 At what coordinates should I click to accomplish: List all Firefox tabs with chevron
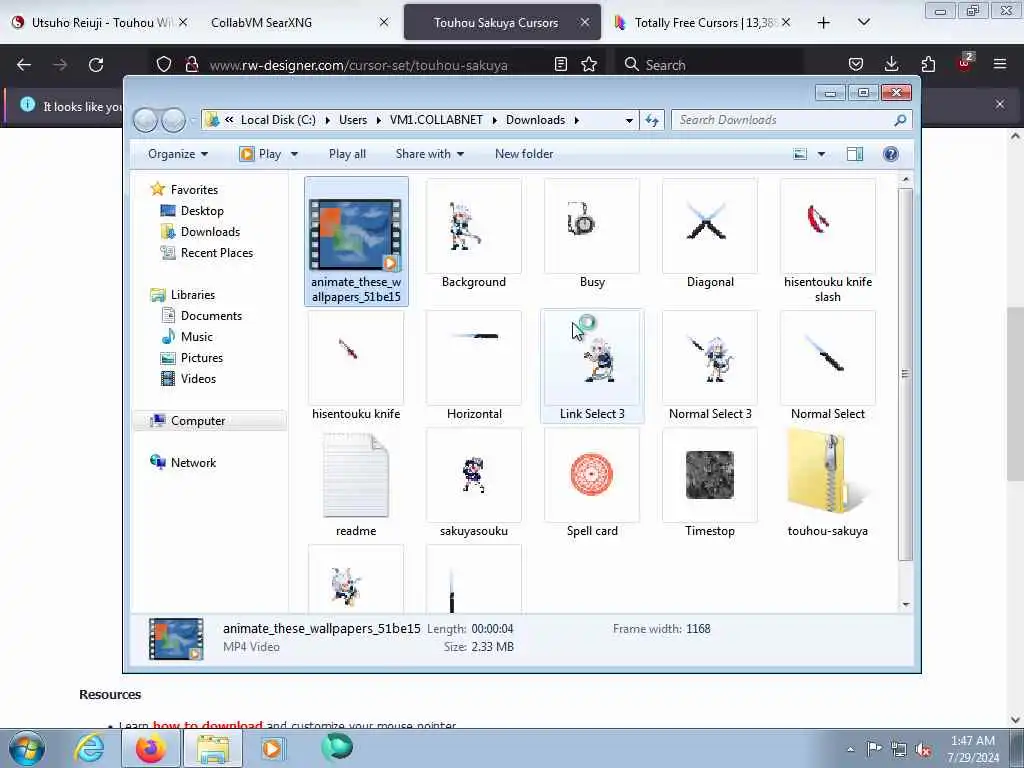coord(864,22)
